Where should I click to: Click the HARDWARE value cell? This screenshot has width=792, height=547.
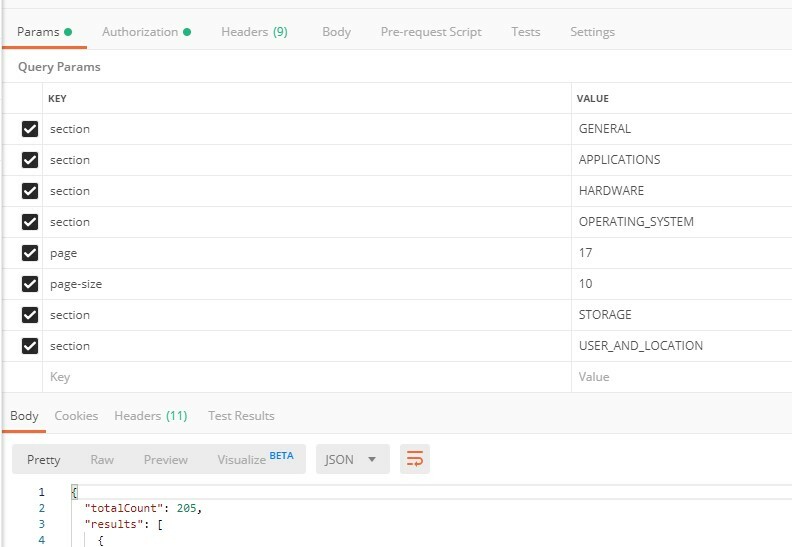click(x=681, y=191)
